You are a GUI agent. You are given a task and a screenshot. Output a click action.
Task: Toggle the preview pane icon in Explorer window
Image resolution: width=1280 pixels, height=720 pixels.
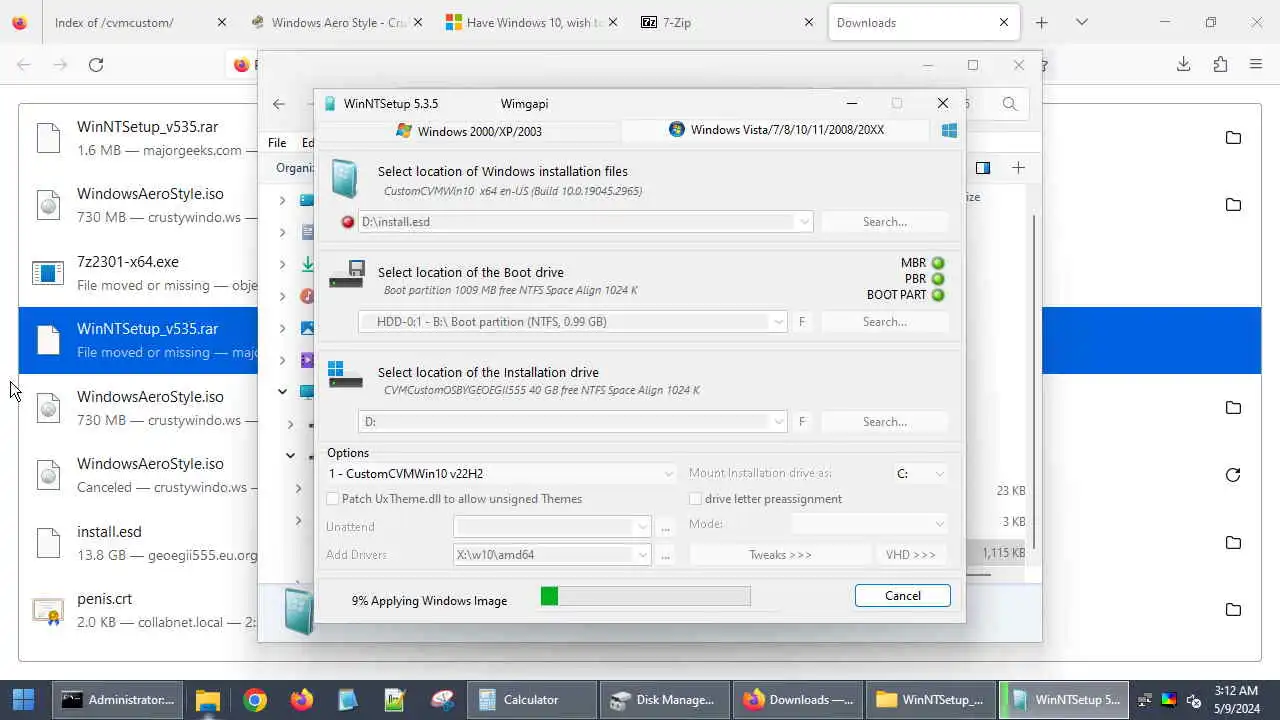983,168
